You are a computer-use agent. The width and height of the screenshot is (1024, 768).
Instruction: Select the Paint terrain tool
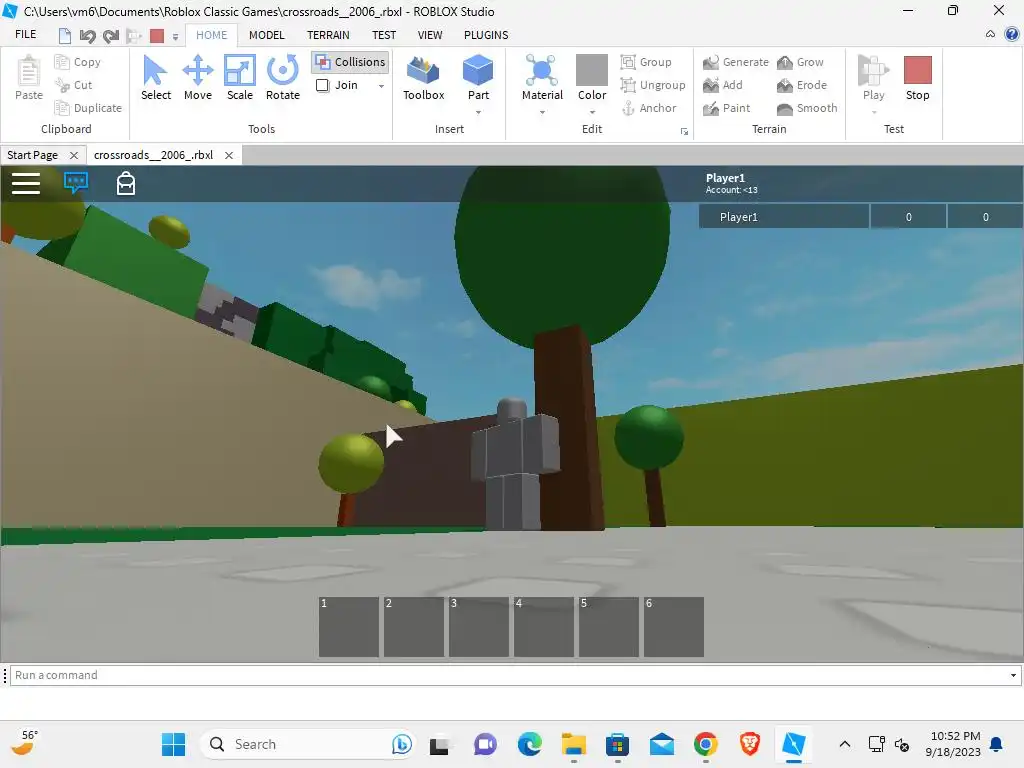(x=727, y=108)
